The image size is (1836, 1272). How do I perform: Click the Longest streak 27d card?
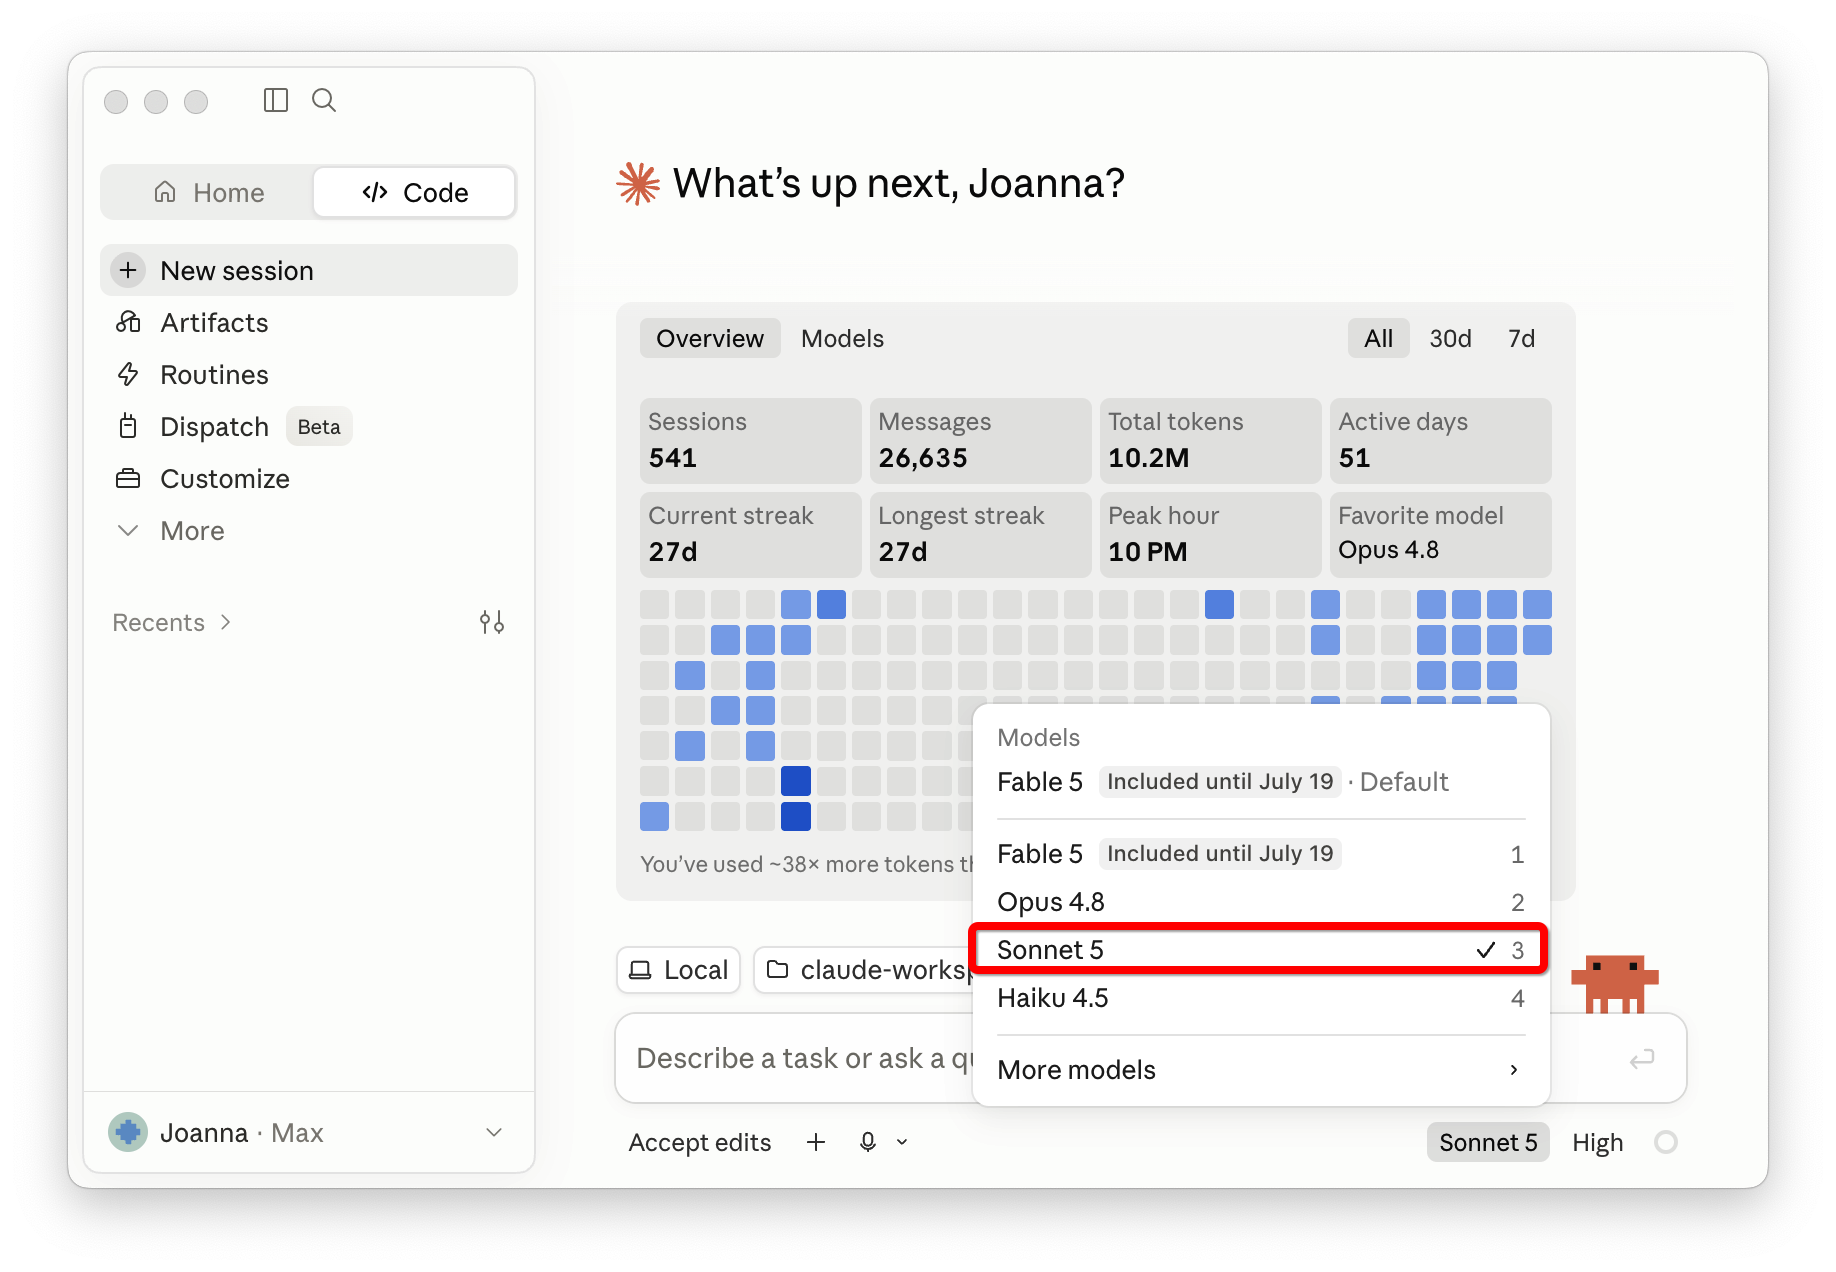pyautogui.click(x=980, y=534)
